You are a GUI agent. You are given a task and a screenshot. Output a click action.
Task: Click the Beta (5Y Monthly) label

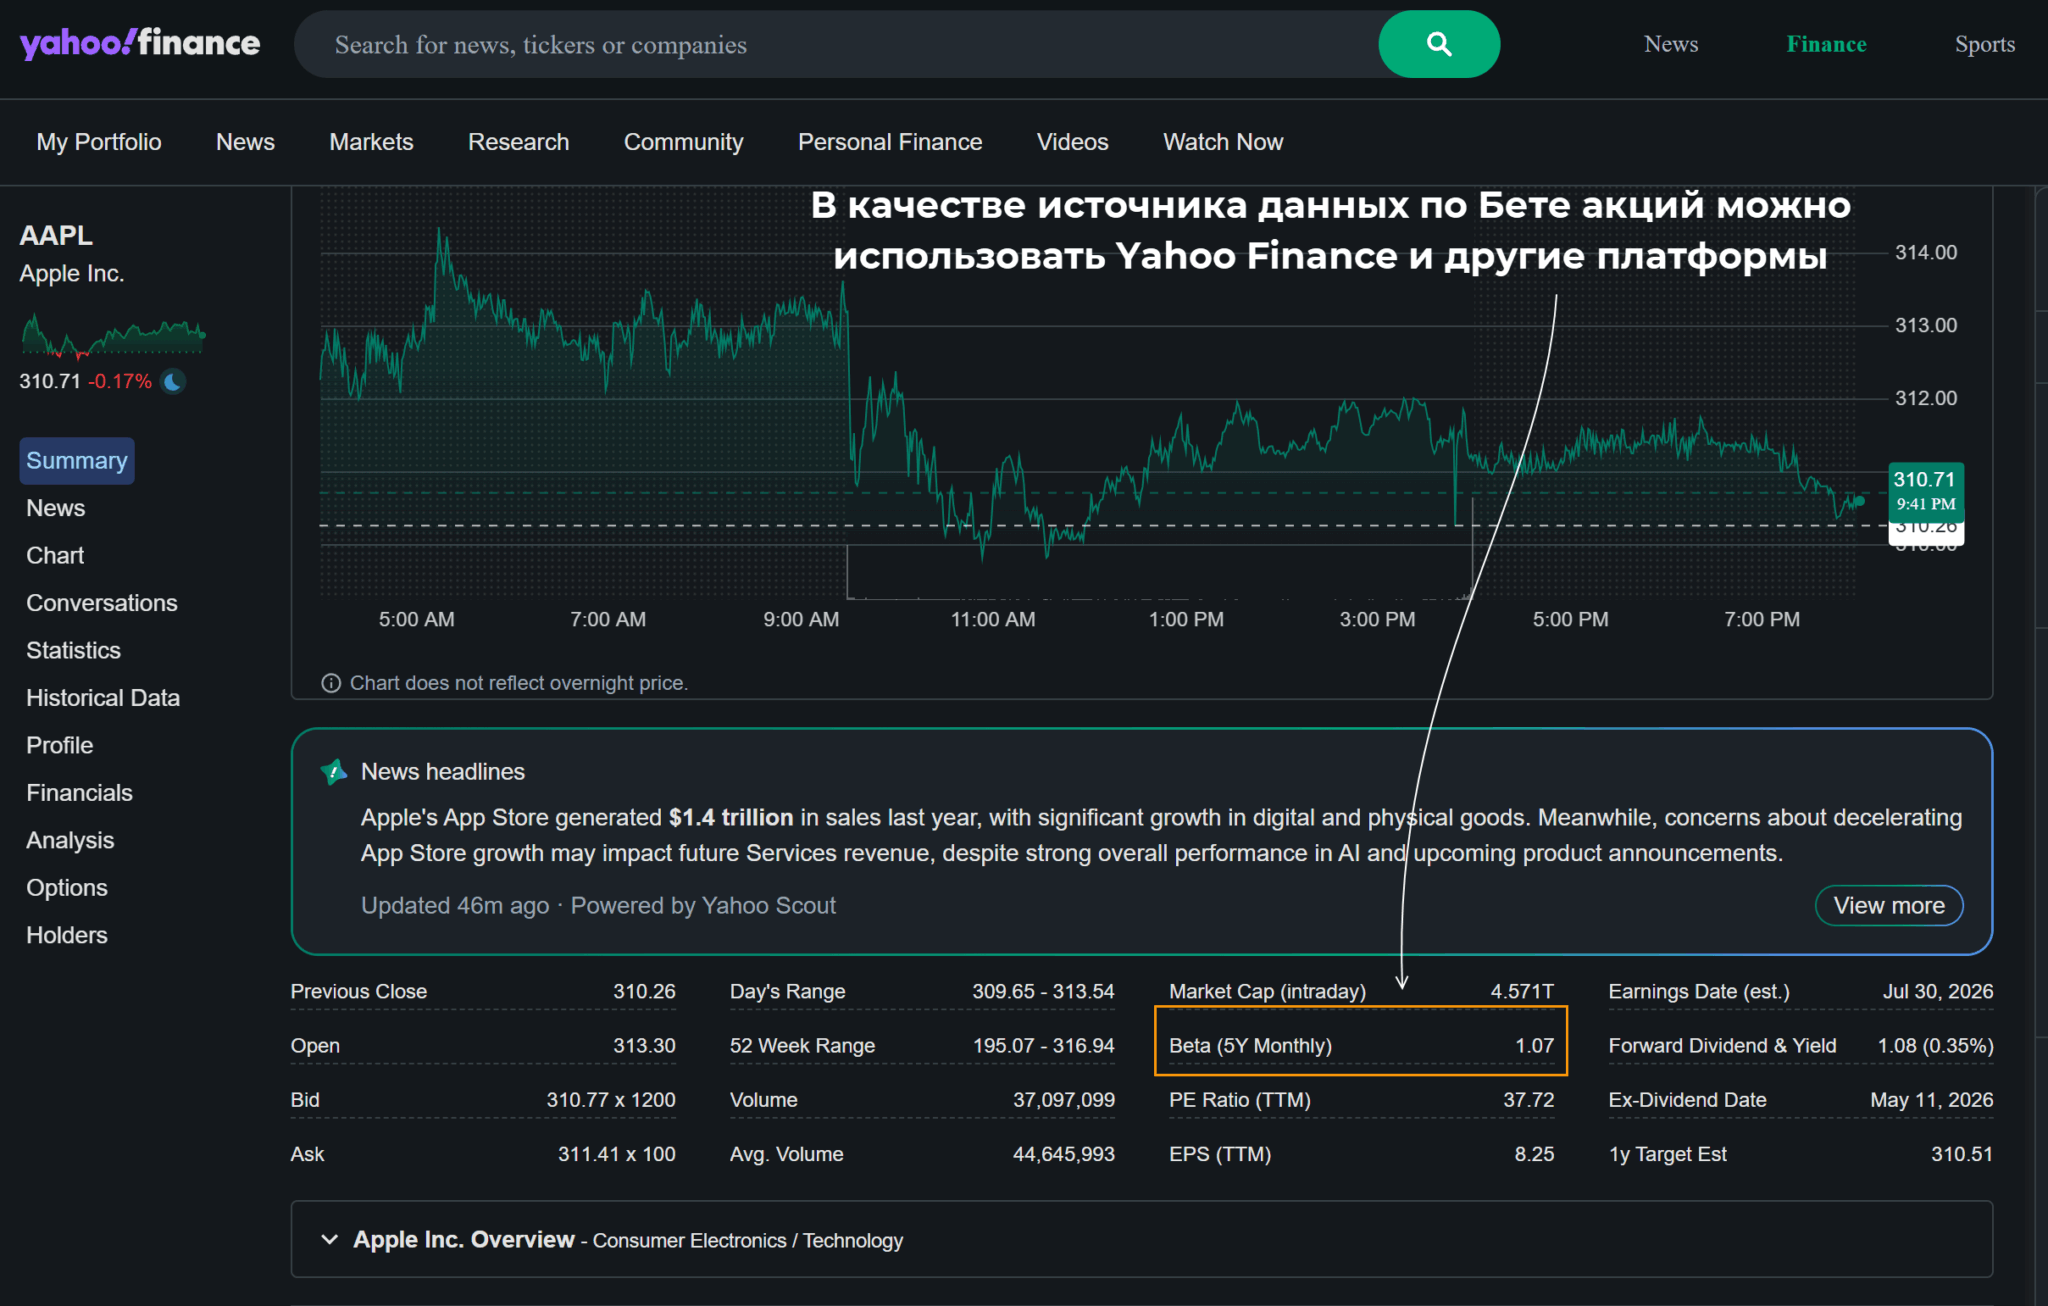pyautogui.click(x=1250, y=1046)
